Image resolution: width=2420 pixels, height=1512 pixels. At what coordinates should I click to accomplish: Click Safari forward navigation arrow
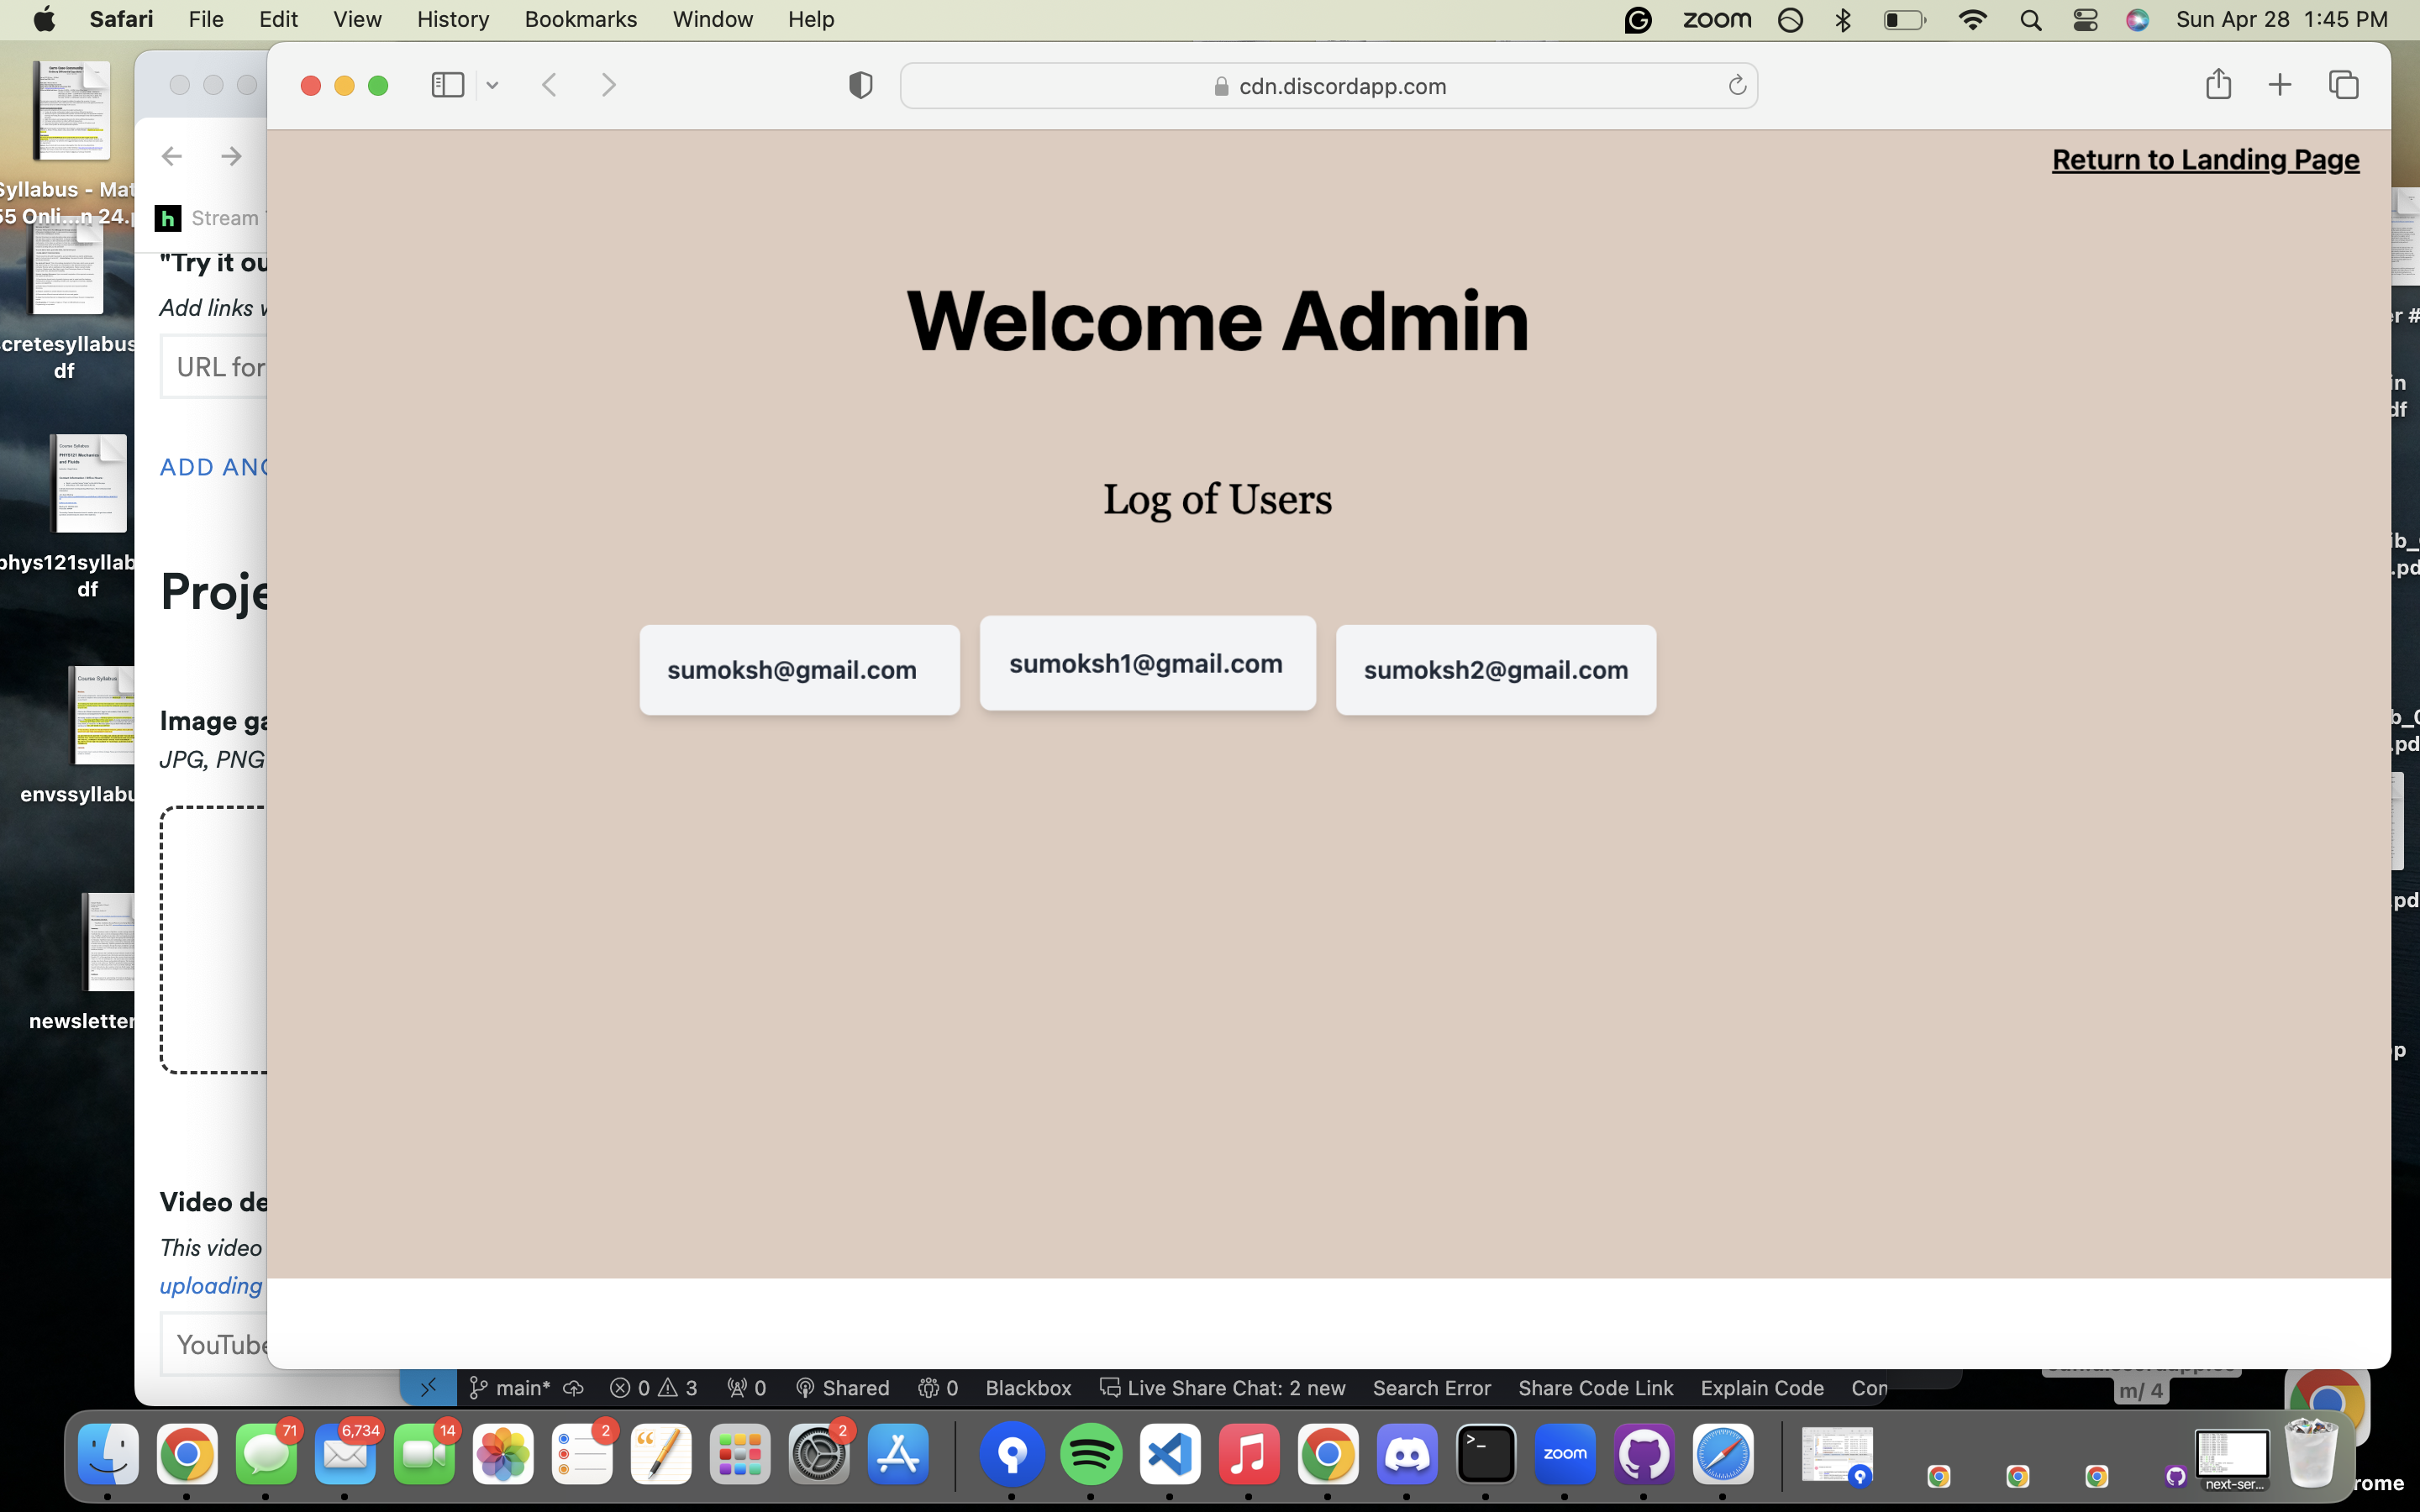[x=609, y=85]
